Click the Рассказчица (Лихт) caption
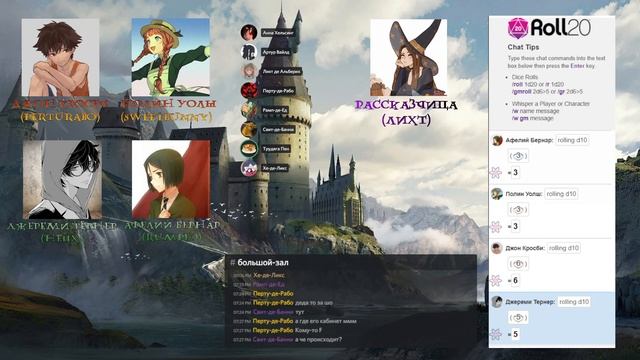 click(x=406, y=112)
